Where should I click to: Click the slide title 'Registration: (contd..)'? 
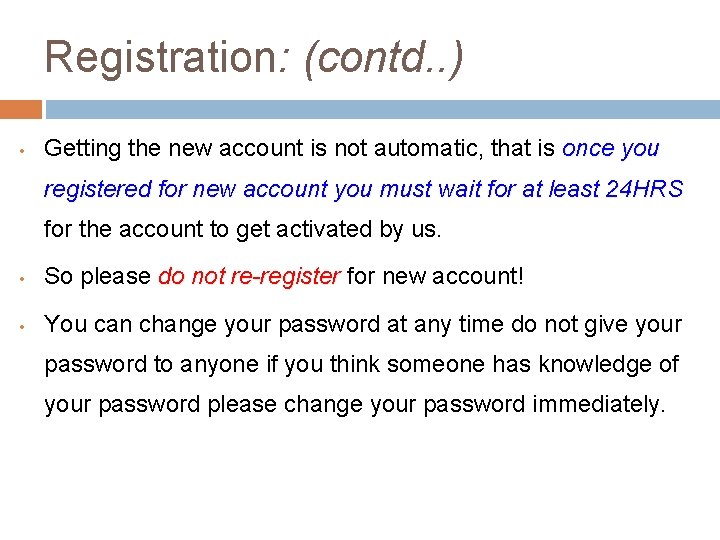[x=254, y=58]
